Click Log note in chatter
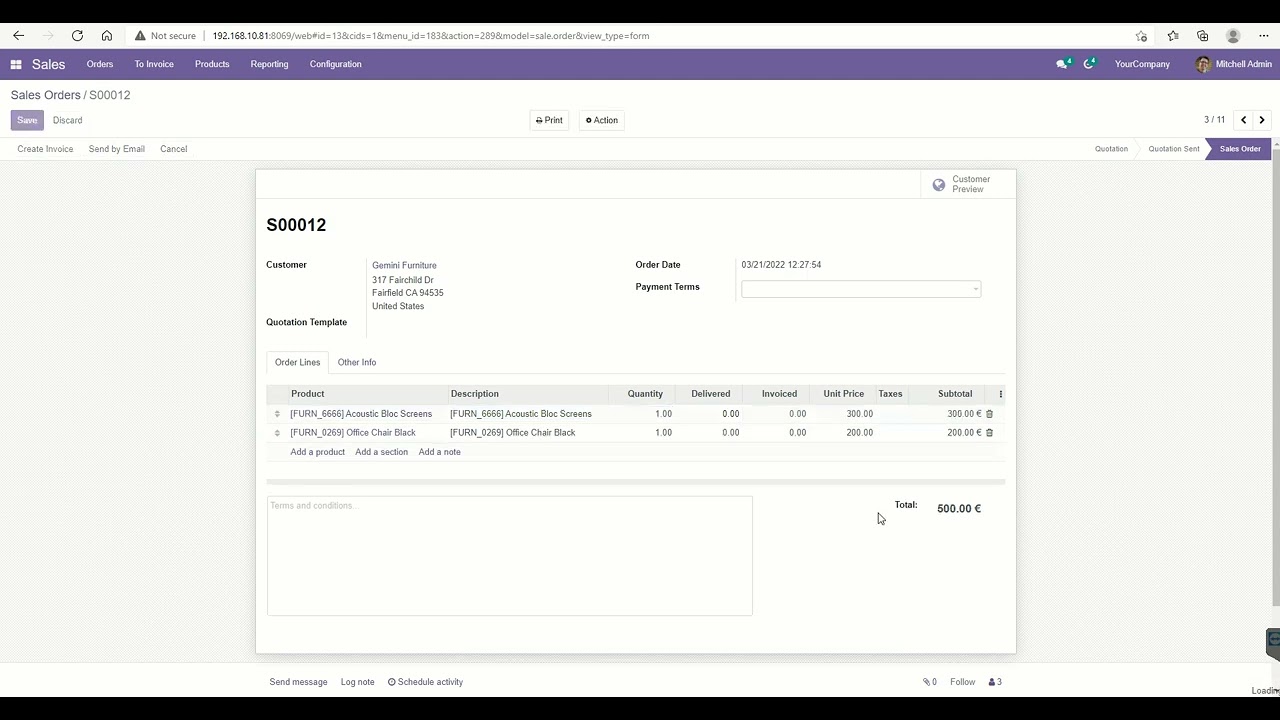Image resolution: width=1280 pixels, height=720 pixels. click(x=357, y=682)
